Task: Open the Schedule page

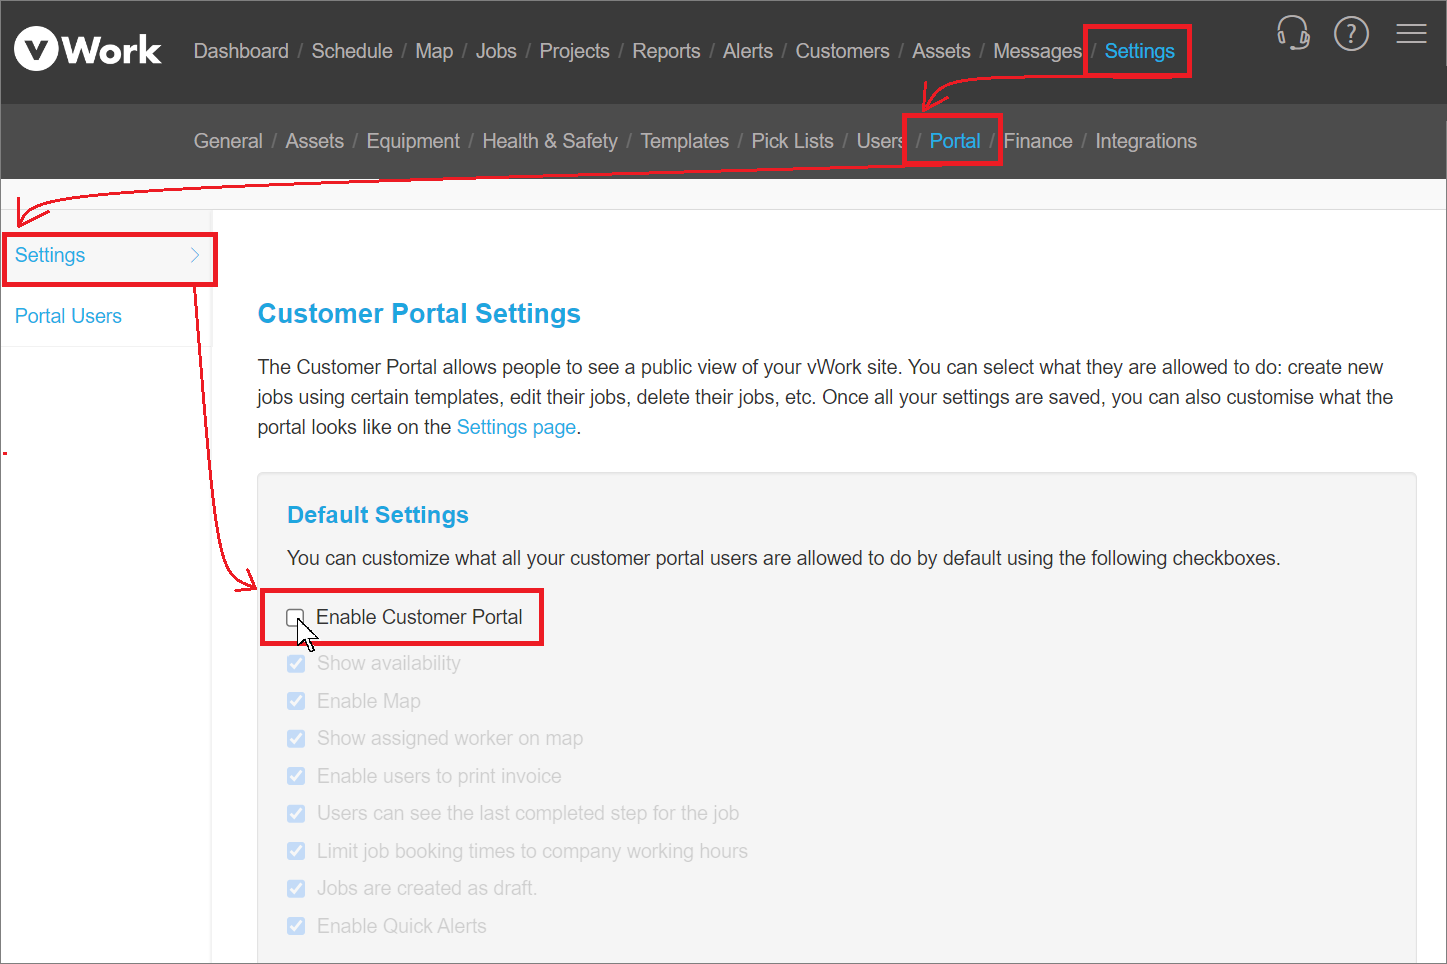Action: 352,51
